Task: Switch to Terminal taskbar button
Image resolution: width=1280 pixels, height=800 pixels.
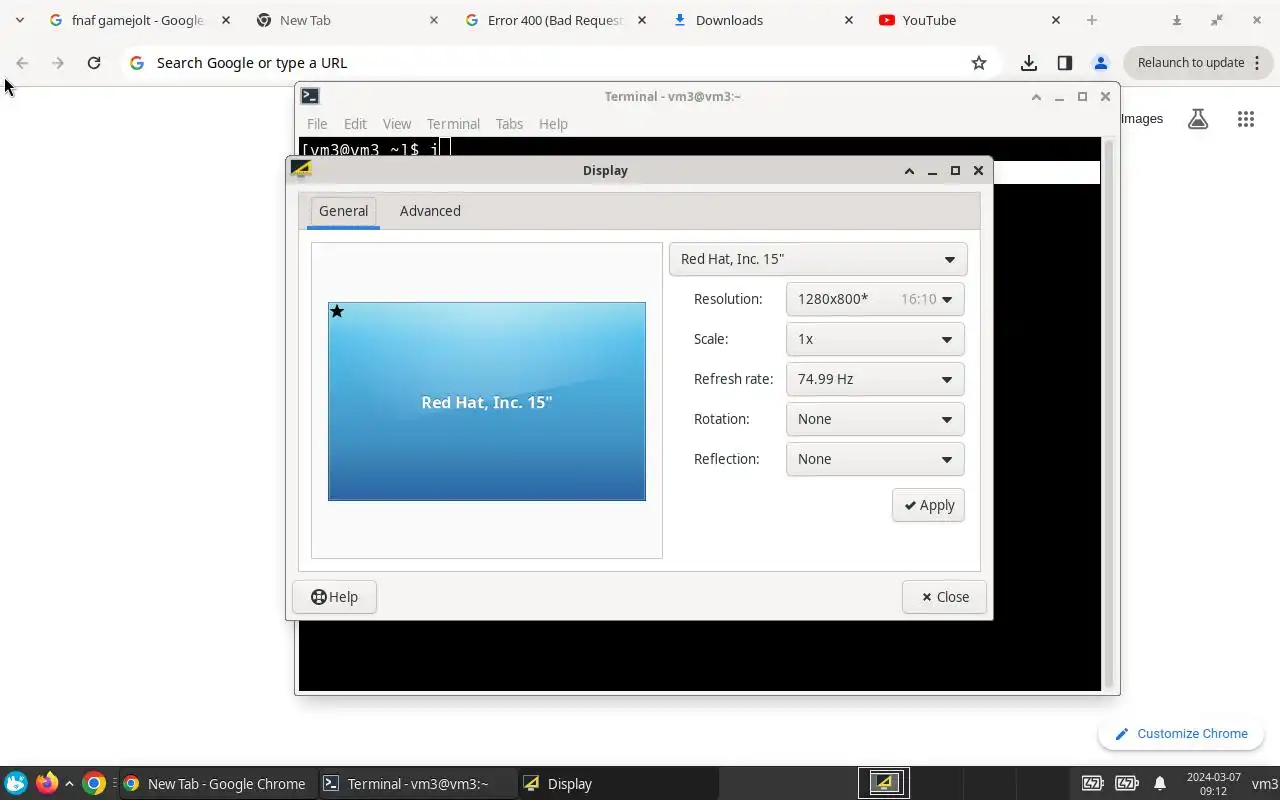Action: coord(419,784)
